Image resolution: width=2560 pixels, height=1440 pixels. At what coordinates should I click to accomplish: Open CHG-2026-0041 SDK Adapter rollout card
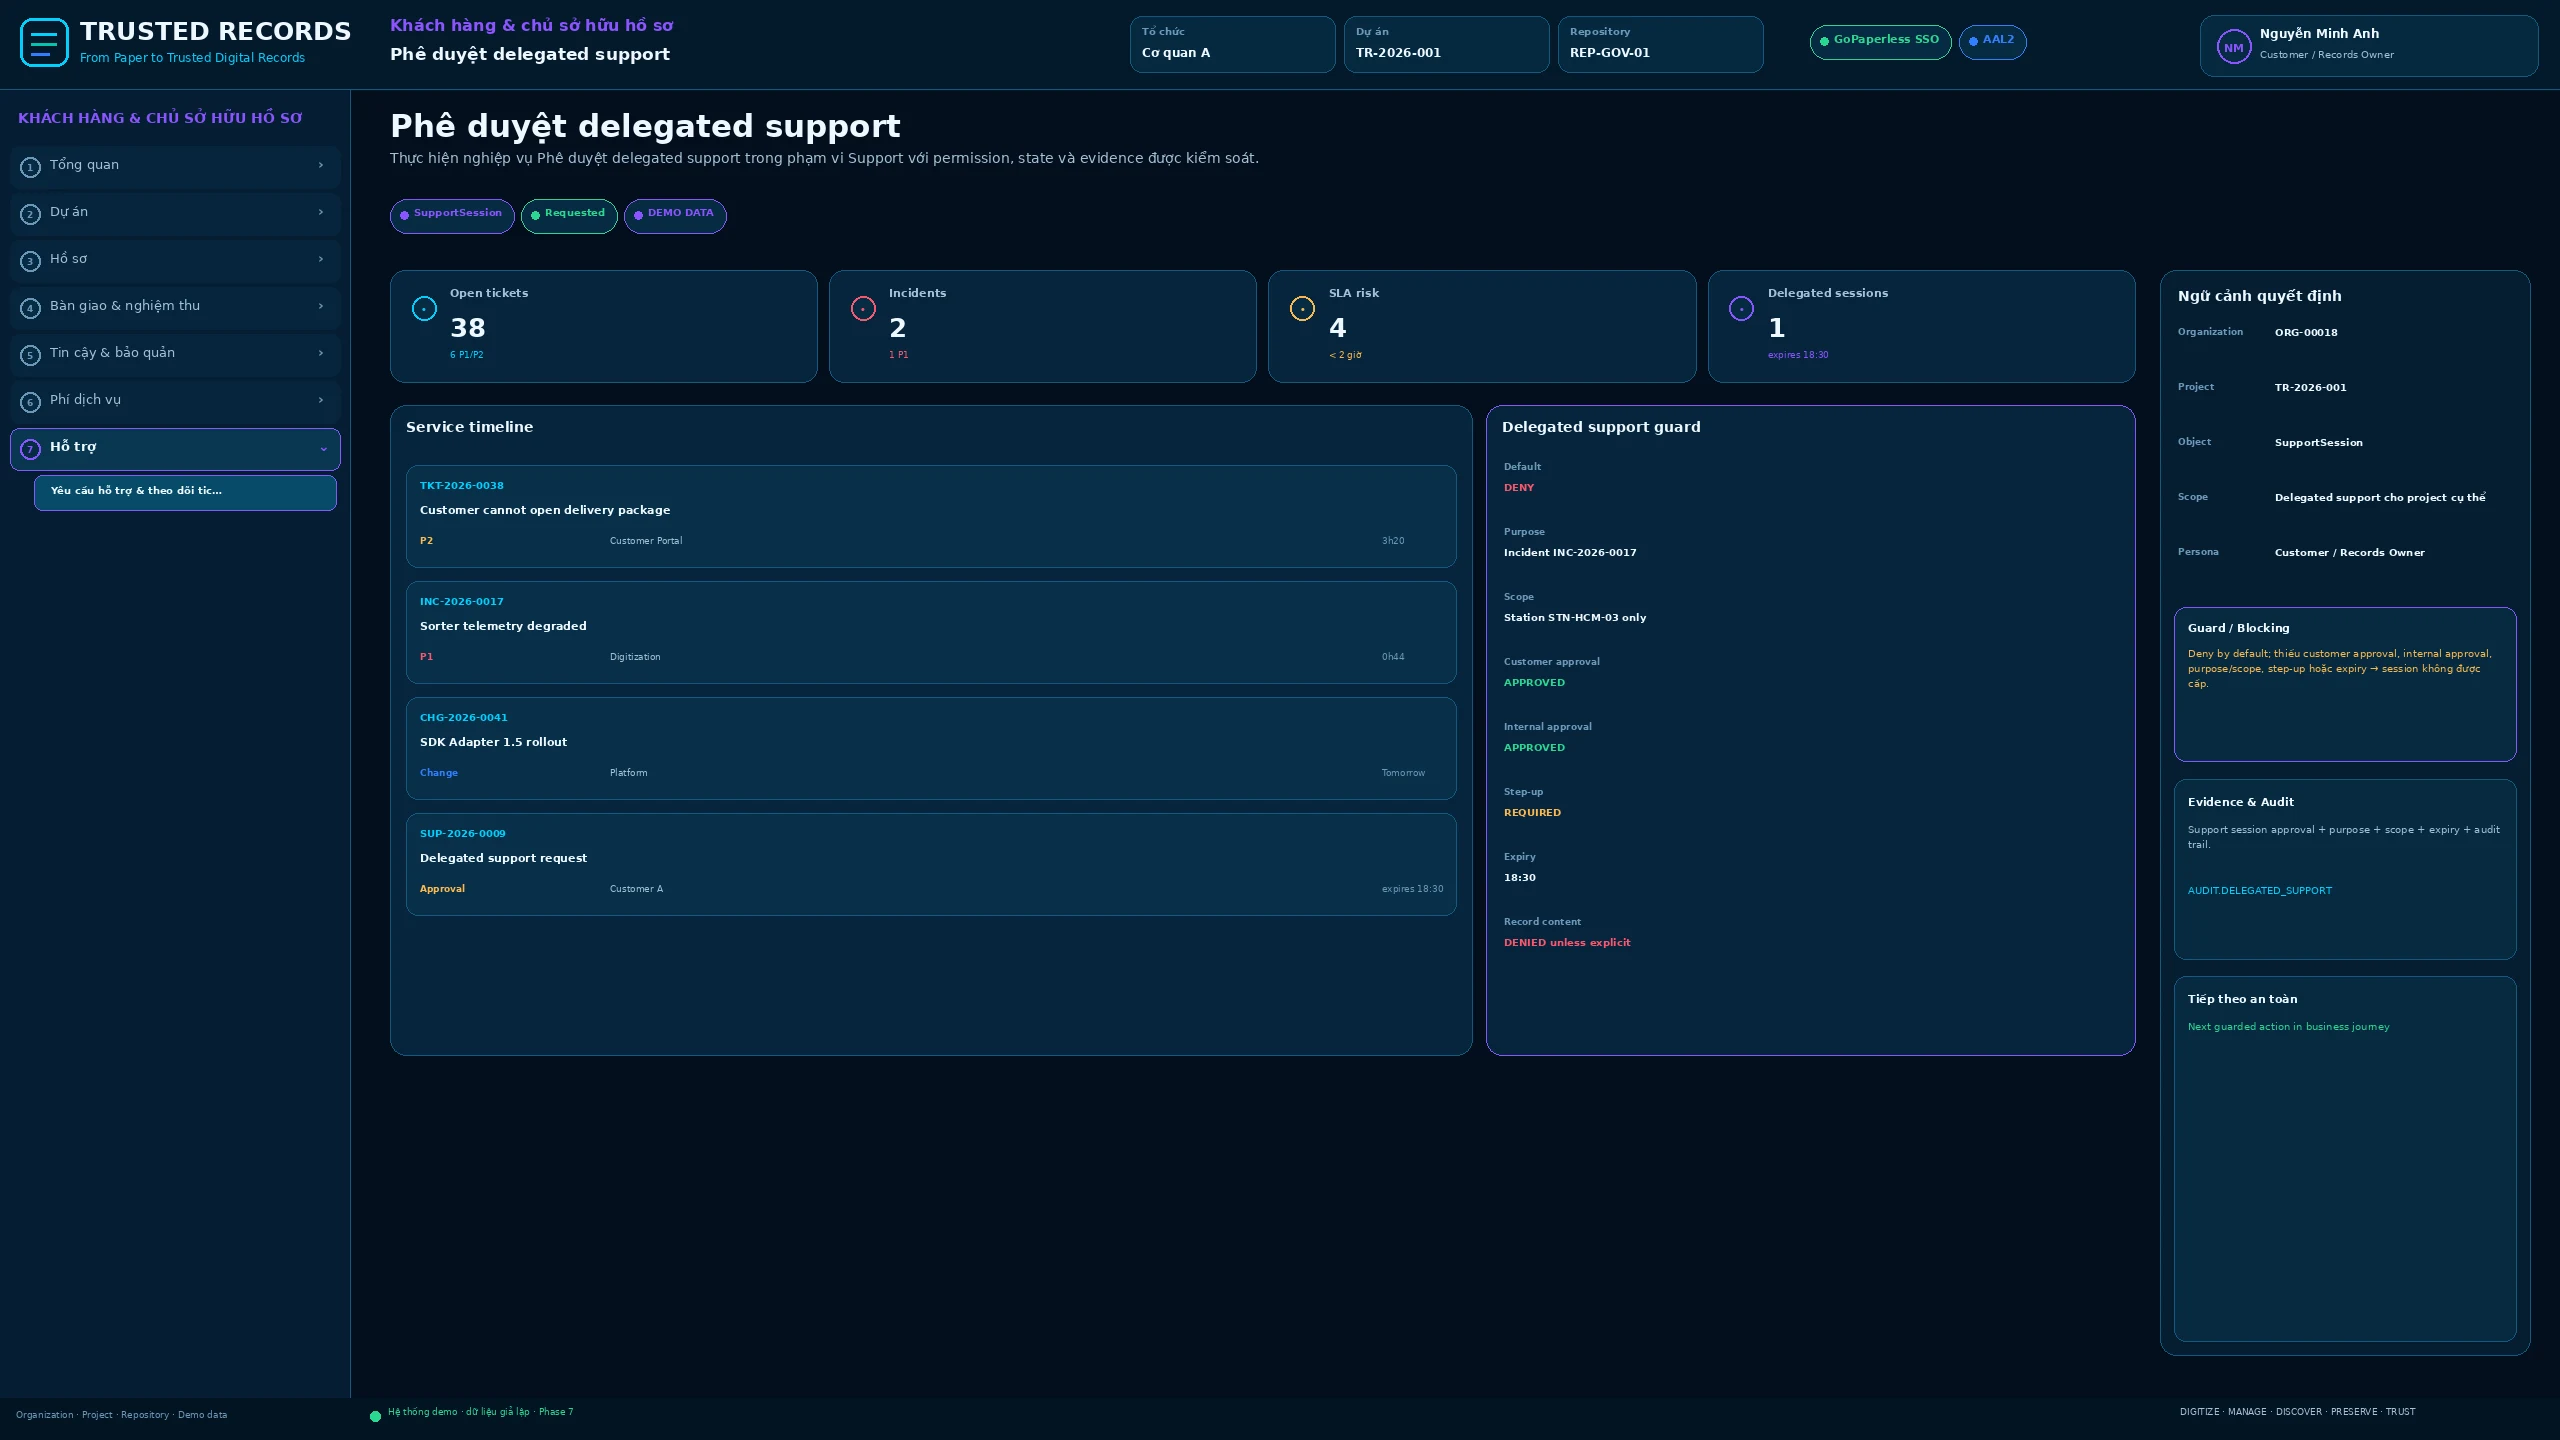pos(931,748)
